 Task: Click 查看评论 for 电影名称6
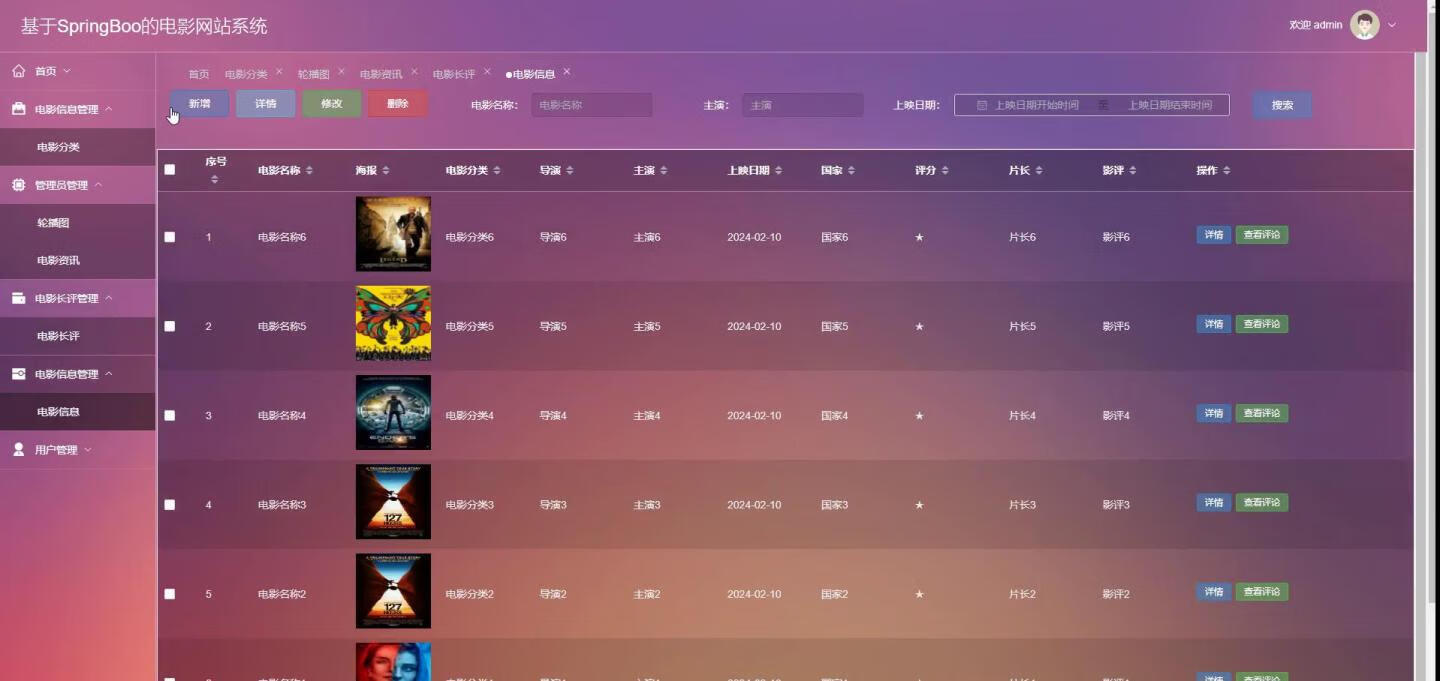point(1262,235)
